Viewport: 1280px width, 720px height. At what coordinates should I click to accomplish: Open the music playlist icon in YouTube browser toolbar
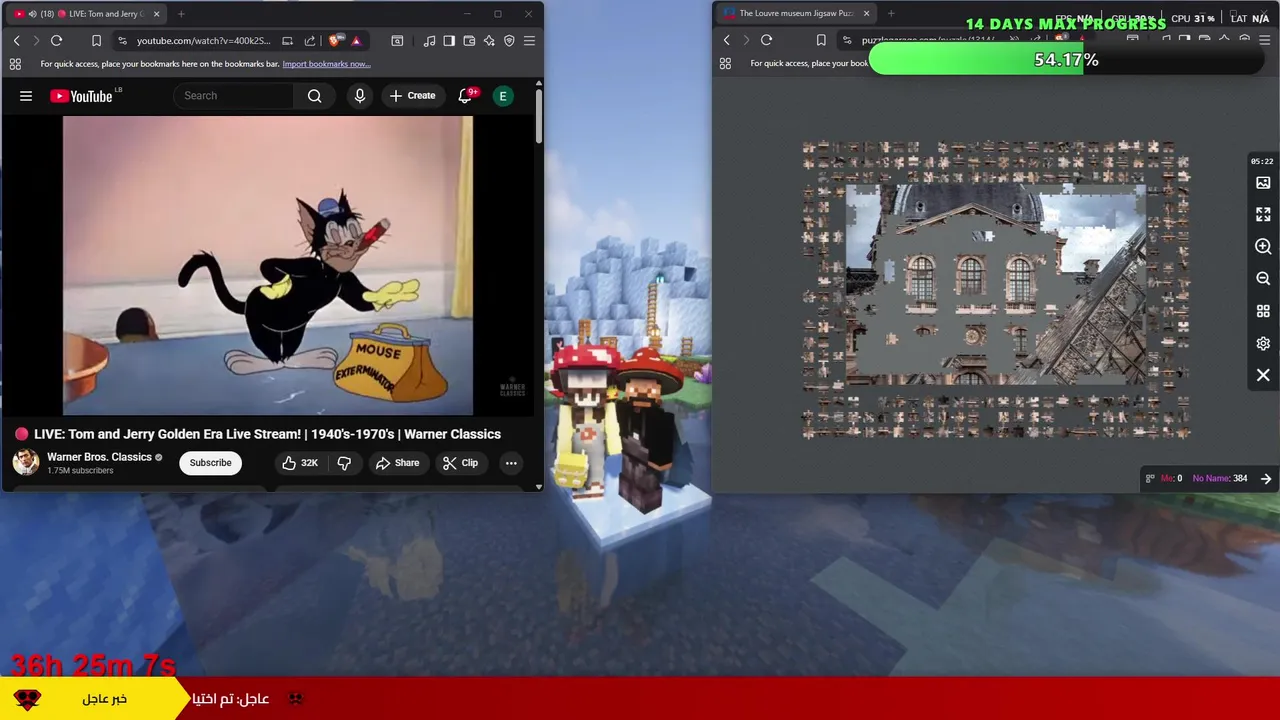pos(429,40)
